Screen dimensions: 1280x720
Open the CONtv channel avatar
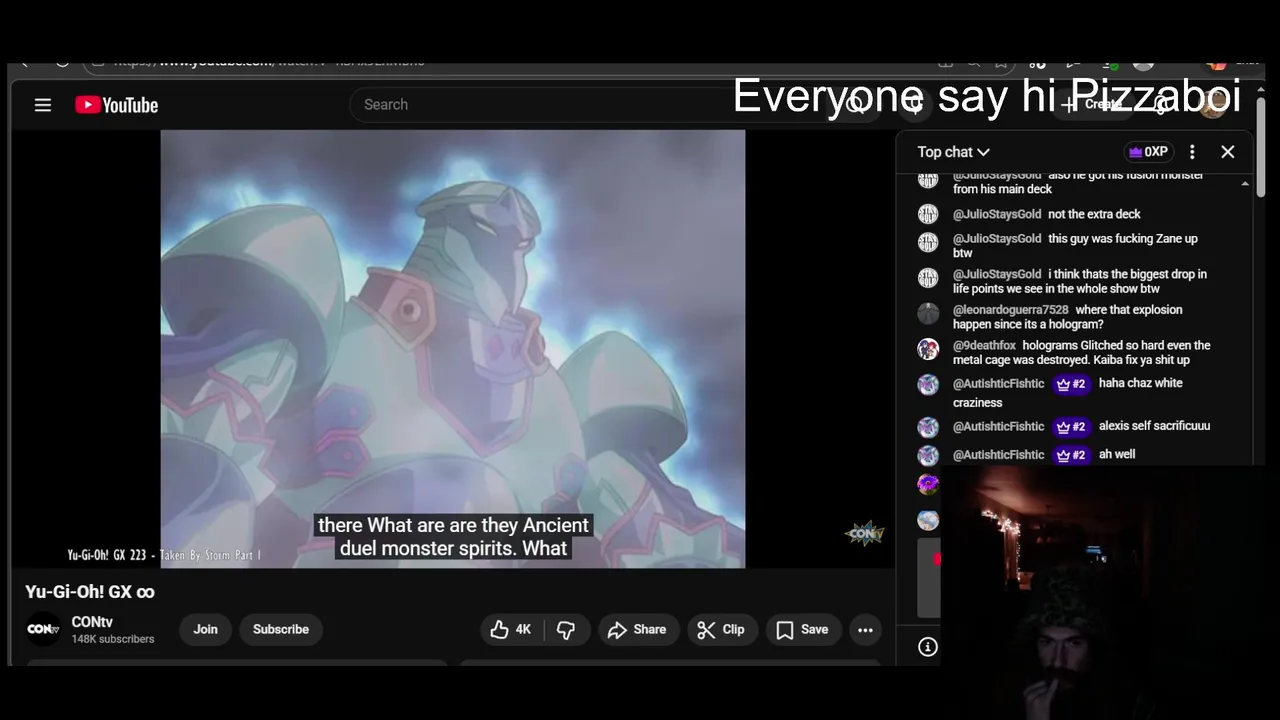tap(43, 629)
